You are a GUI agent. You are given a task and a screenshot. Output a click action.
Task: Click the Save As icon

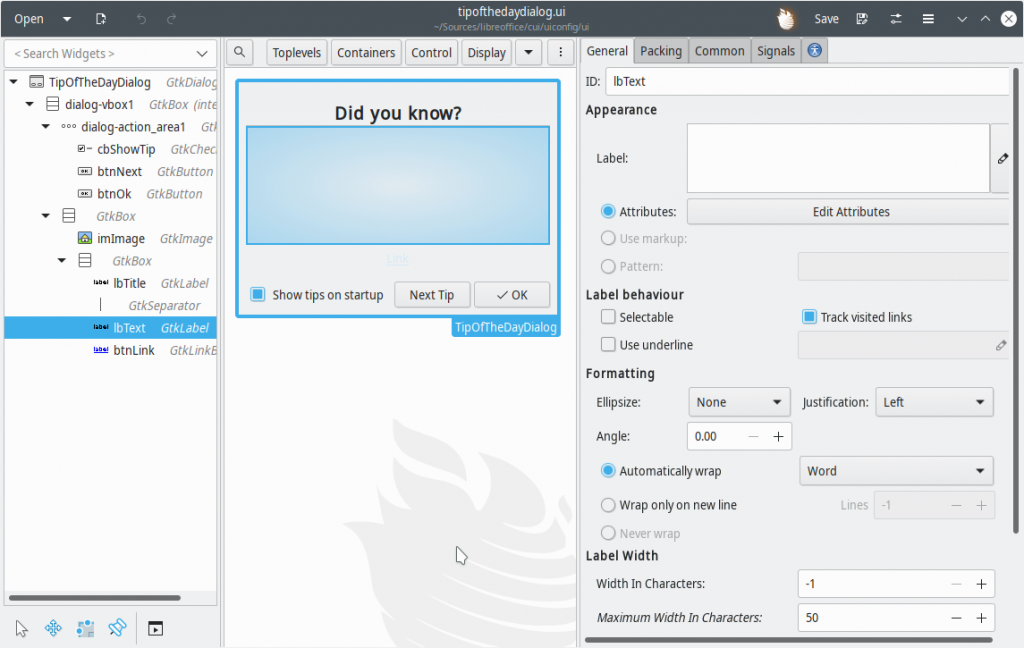862,19
